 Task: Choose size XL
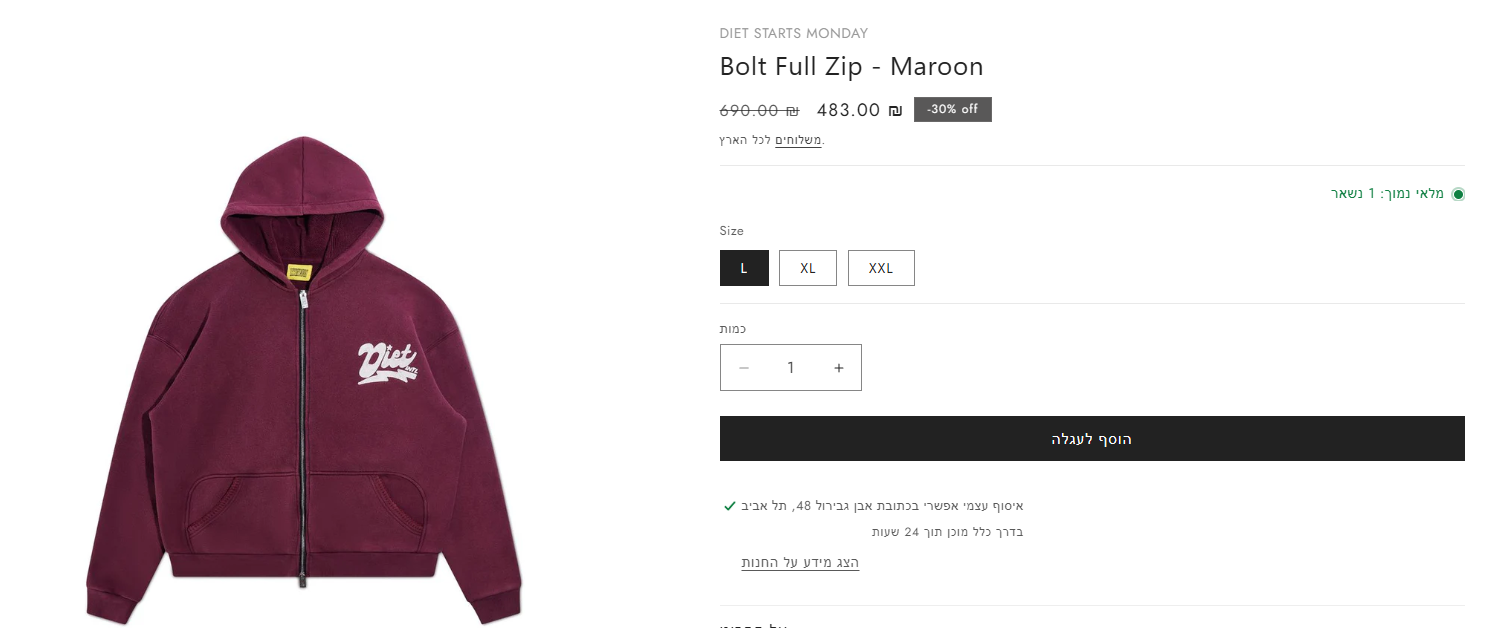coord(808,268)
